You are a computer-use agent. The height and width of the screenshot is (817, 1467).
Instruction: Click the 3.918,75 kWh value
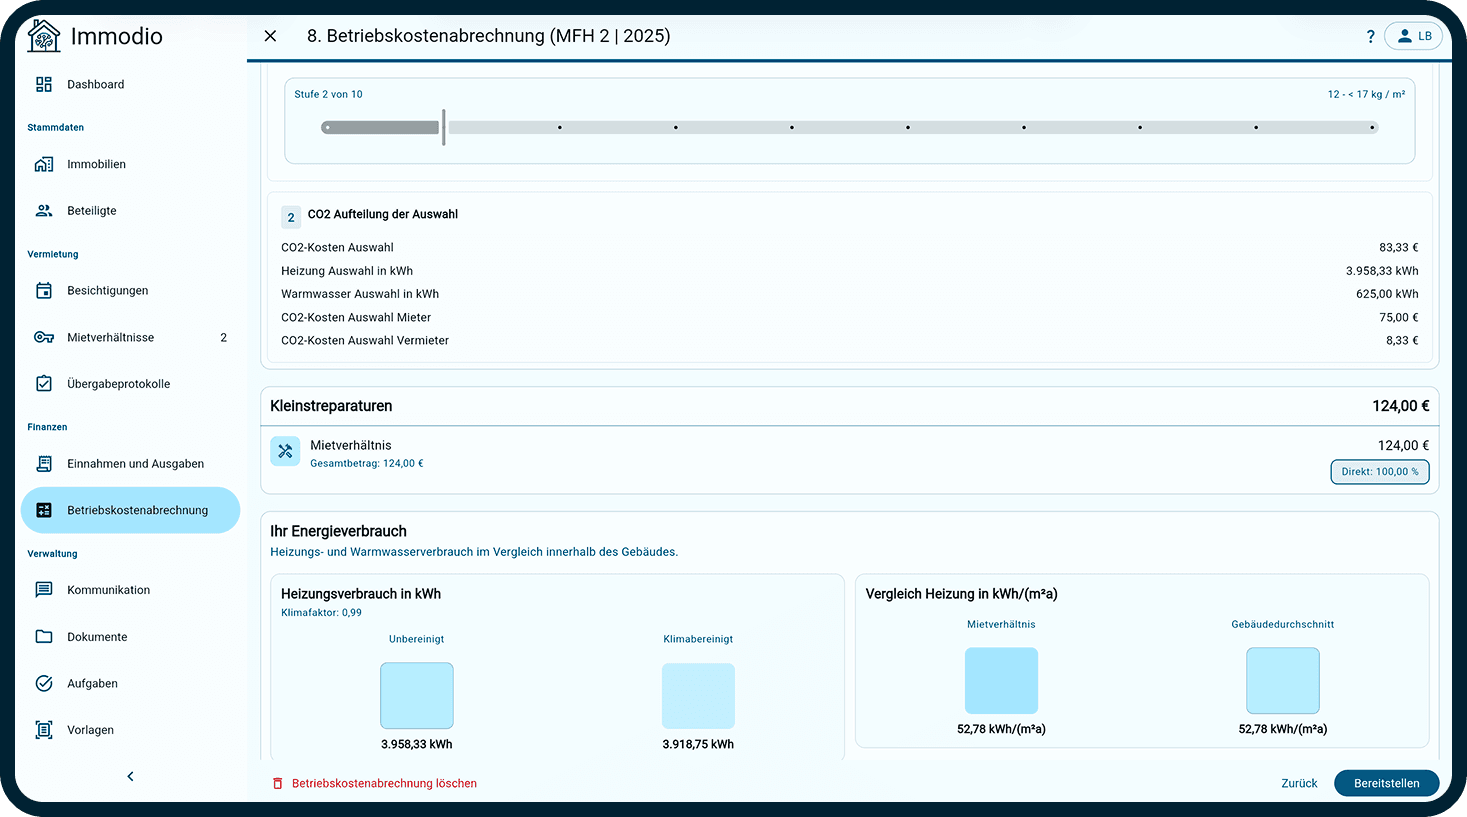[x=698, y=745]
